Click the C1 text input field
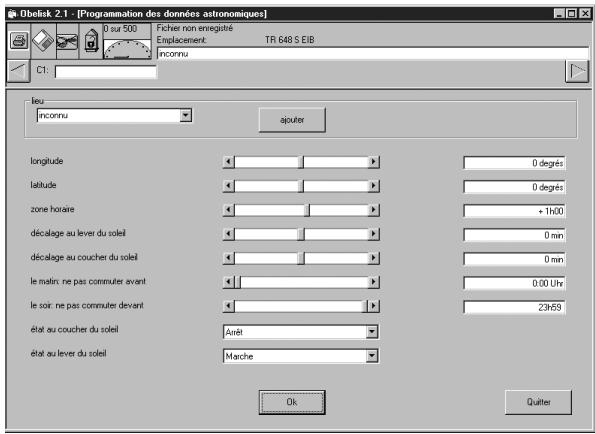The height and width of the screenshot is (434, 595). tap(105, 71)
